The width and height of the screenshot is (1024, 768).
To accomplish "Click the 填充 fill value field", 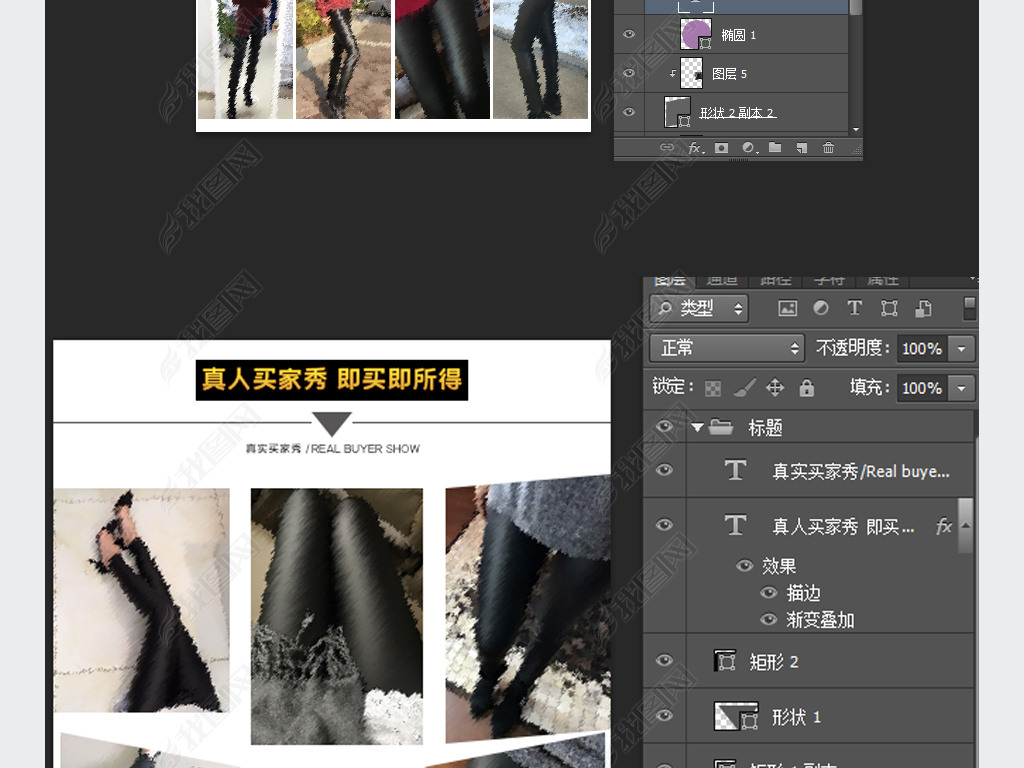I will [x=921, y=388].
